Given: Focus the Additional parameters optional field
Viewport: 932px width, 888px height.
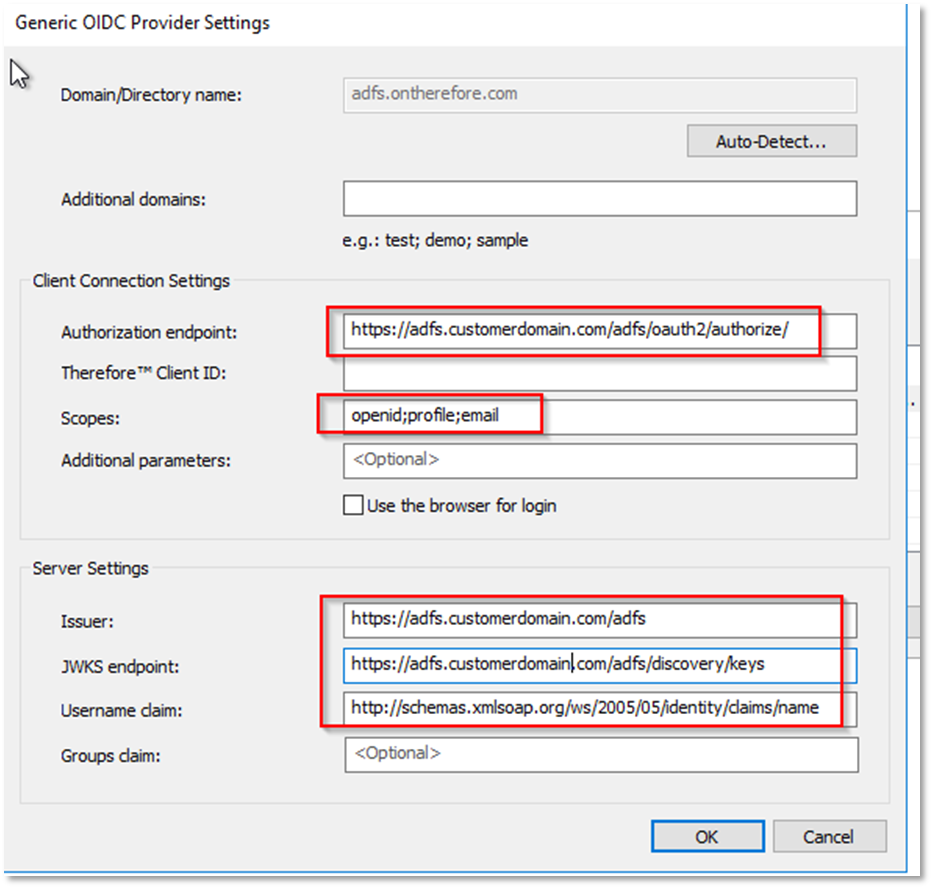Looking at the screenshot, I should point(599,460).
